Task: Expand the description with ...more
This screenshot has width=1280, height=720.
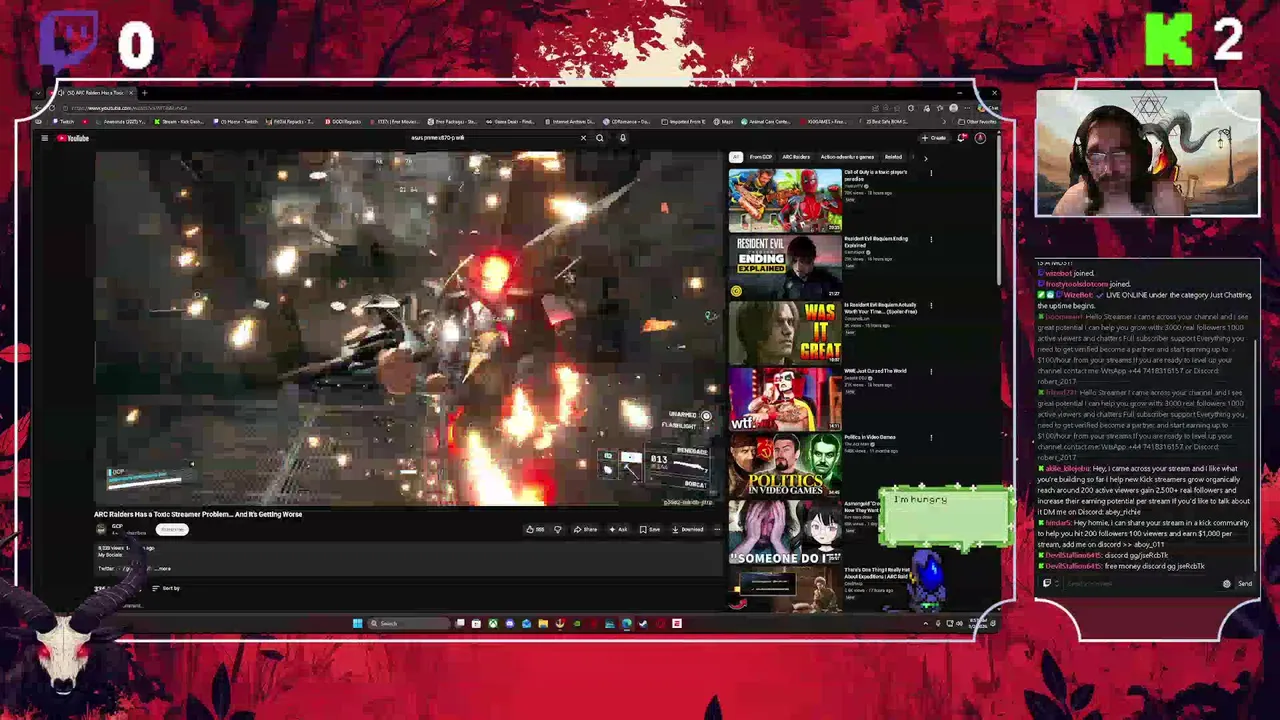Action: [x=162, y=569]
